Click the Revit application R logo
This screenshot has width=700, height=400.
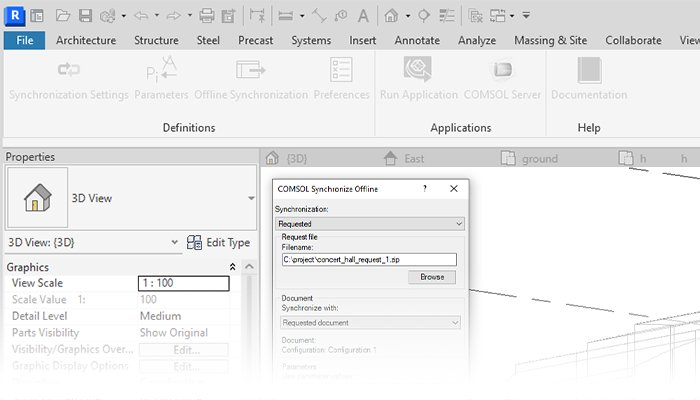(15, 15)
